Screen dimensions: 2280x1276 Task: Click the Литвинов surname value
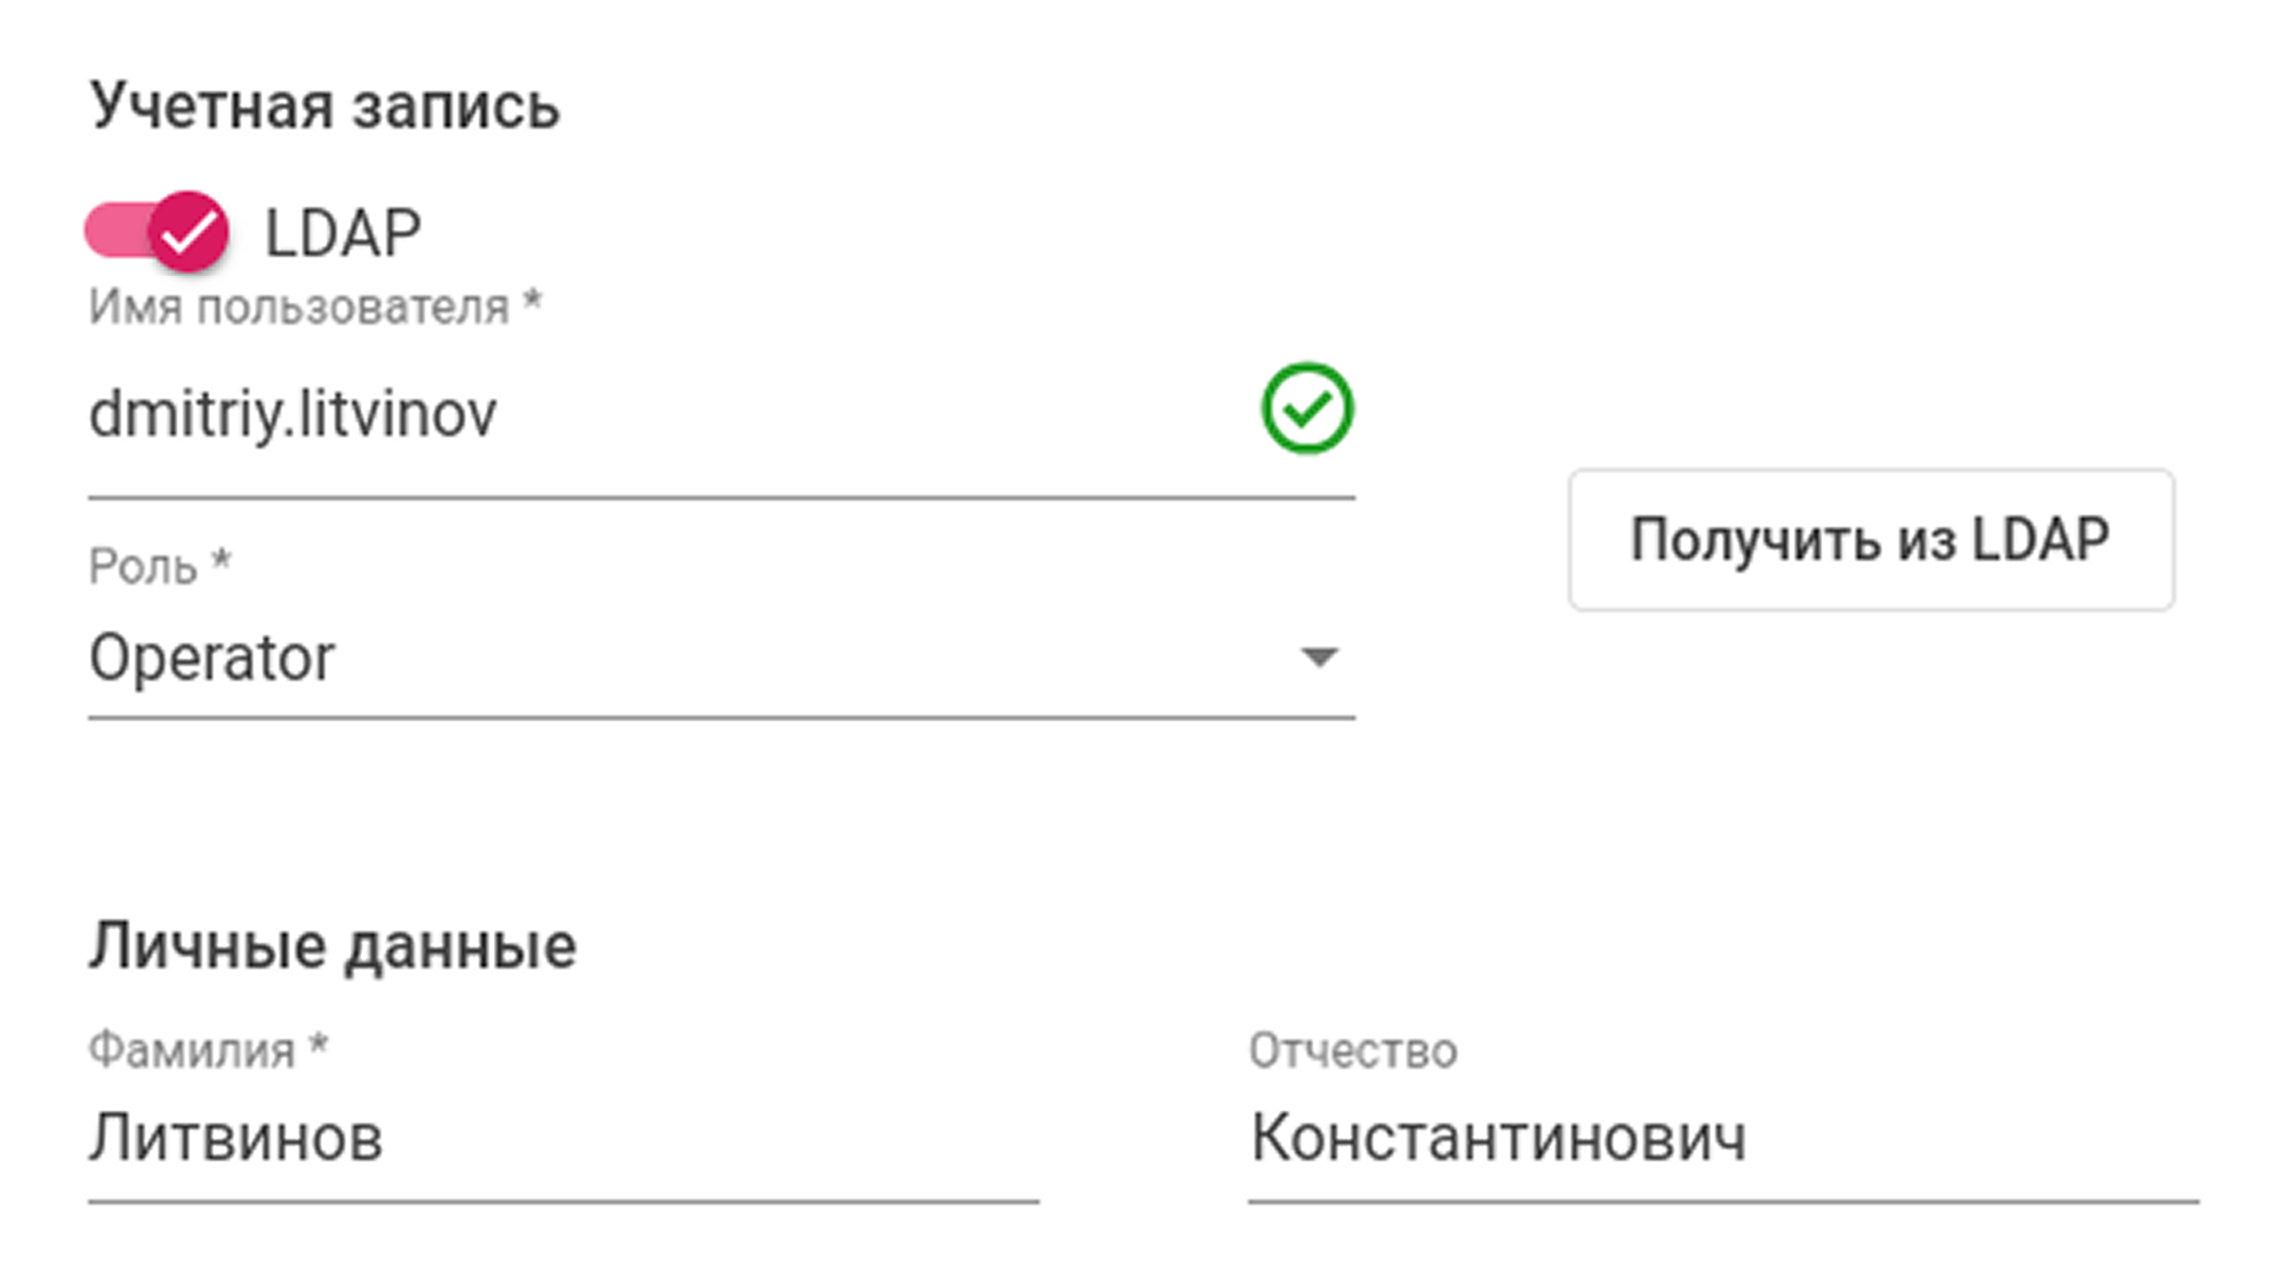point(236,1138)
